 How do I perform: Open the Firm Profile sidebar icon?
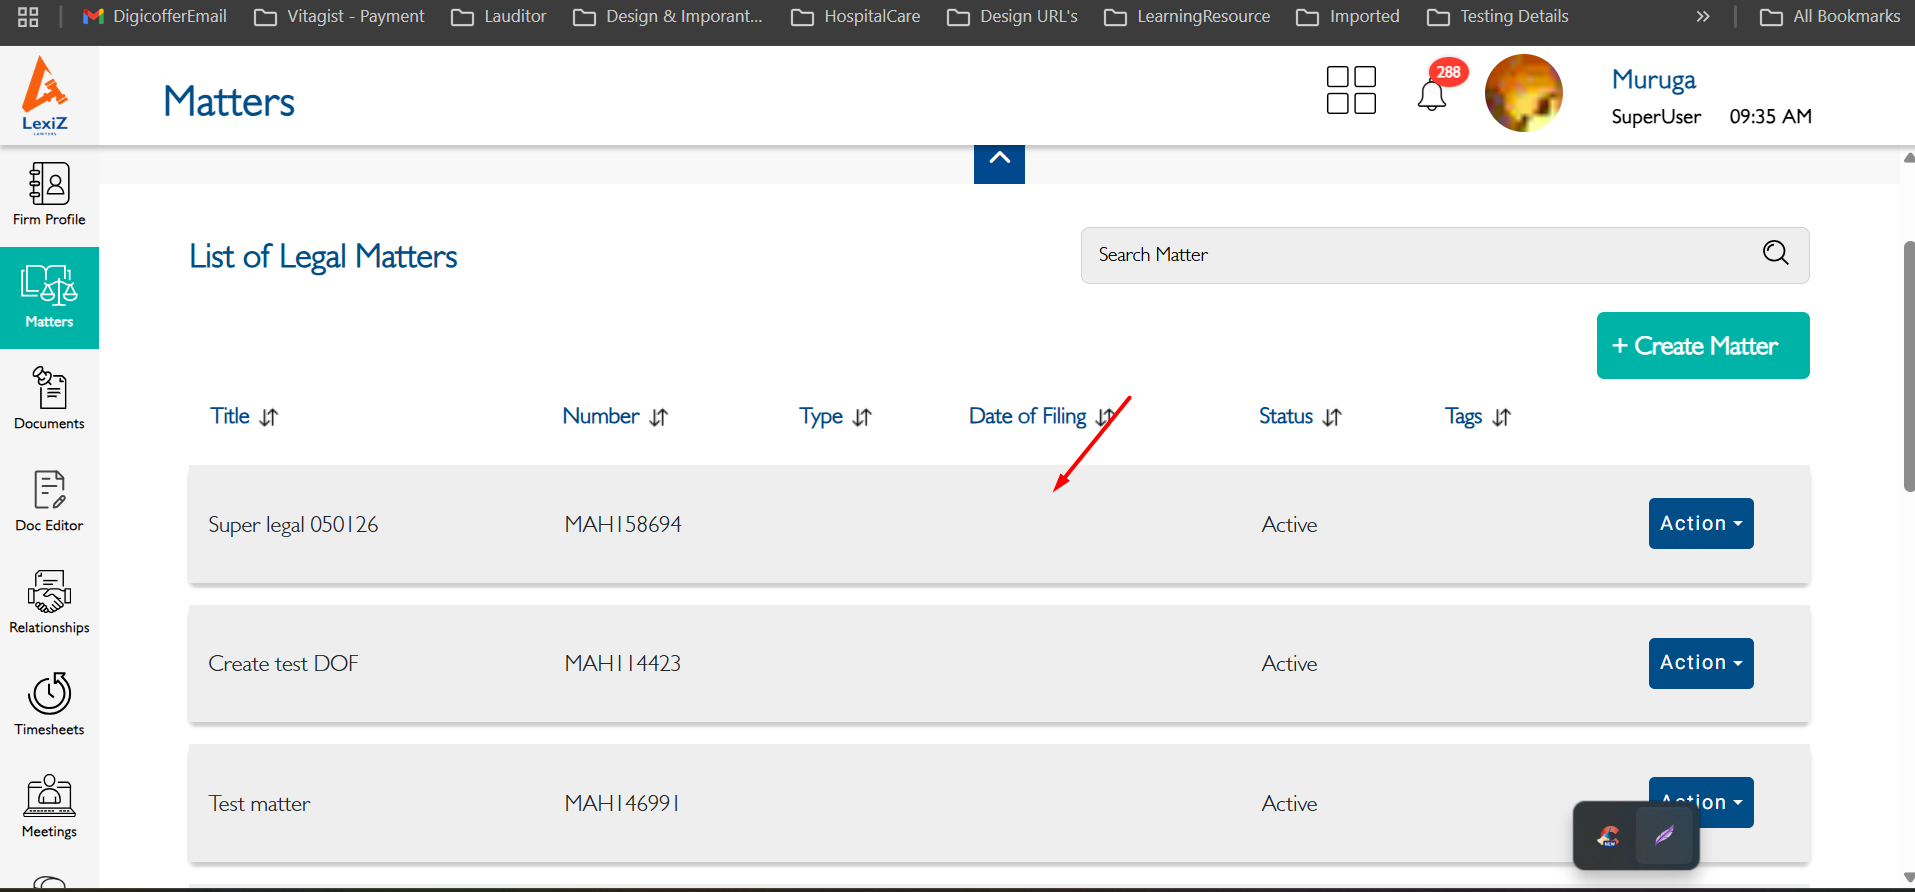[49, 195]
